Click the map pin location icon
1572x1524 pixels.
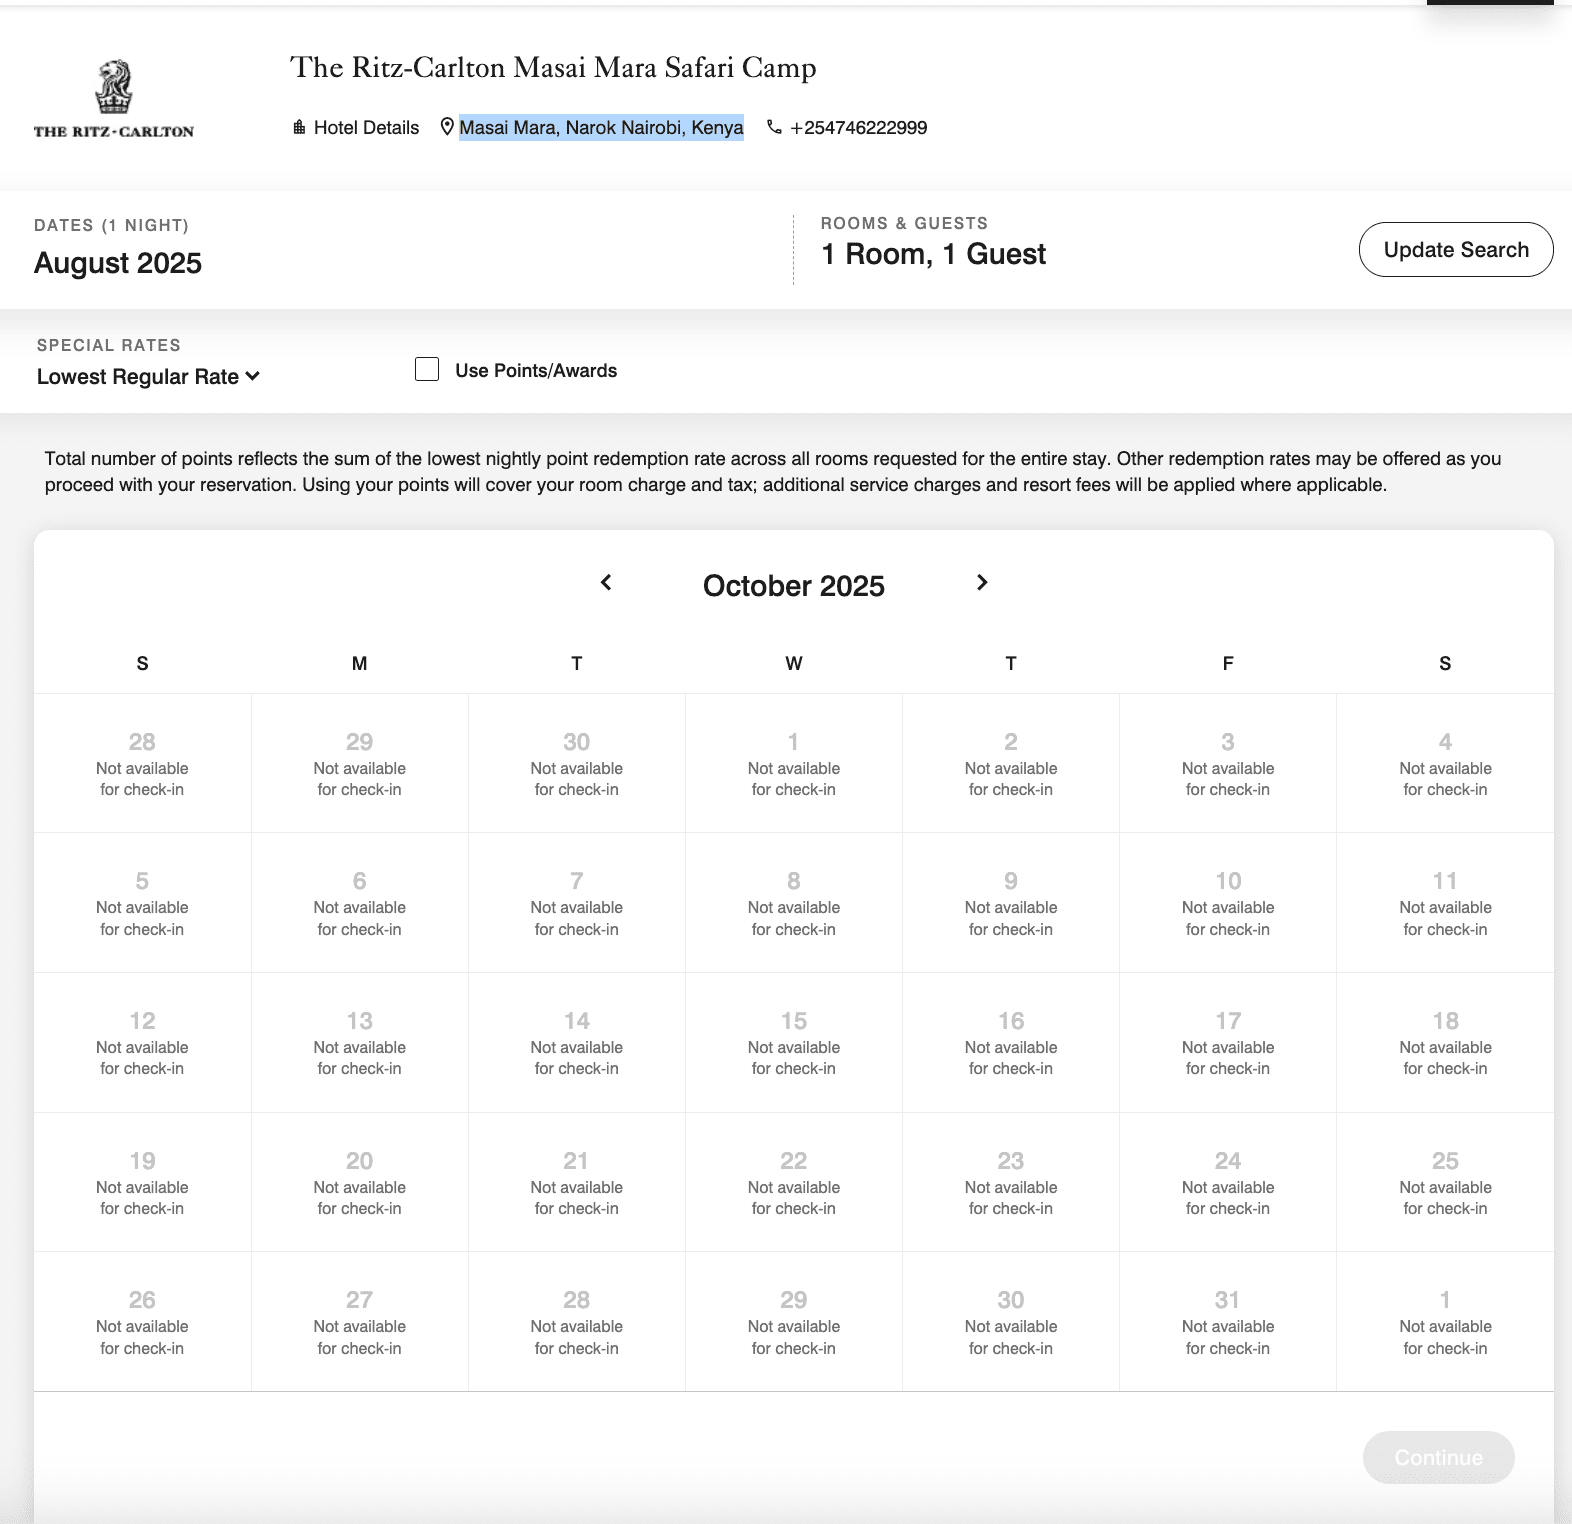coord(447,127)
